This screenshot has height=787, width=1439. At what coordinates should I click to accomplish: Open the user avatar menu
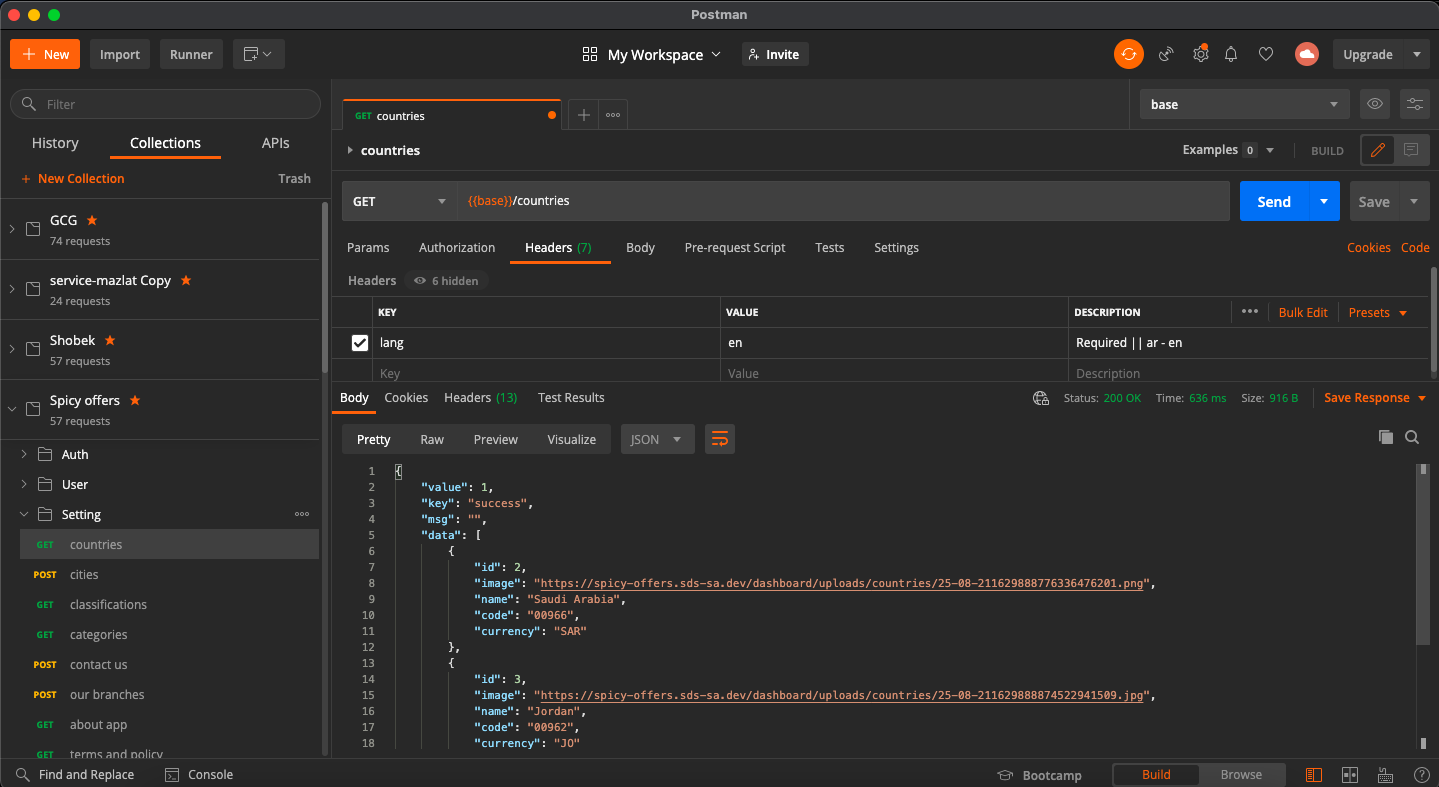pos(1306,54)
